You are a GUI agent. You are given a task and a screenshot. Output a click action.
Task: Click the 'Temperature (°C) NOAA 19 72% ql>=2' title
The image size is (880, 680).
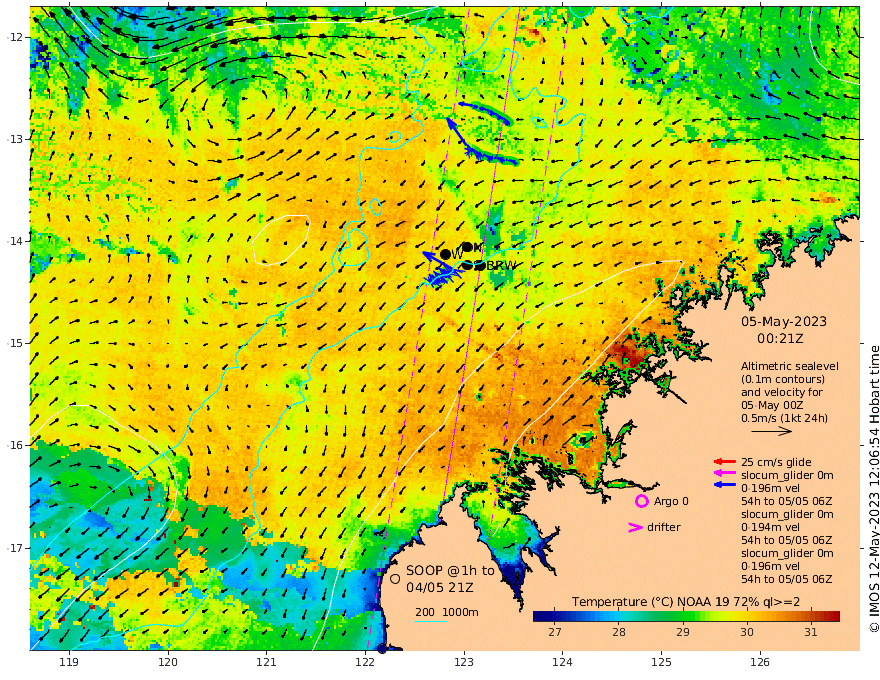pos(686,601)
